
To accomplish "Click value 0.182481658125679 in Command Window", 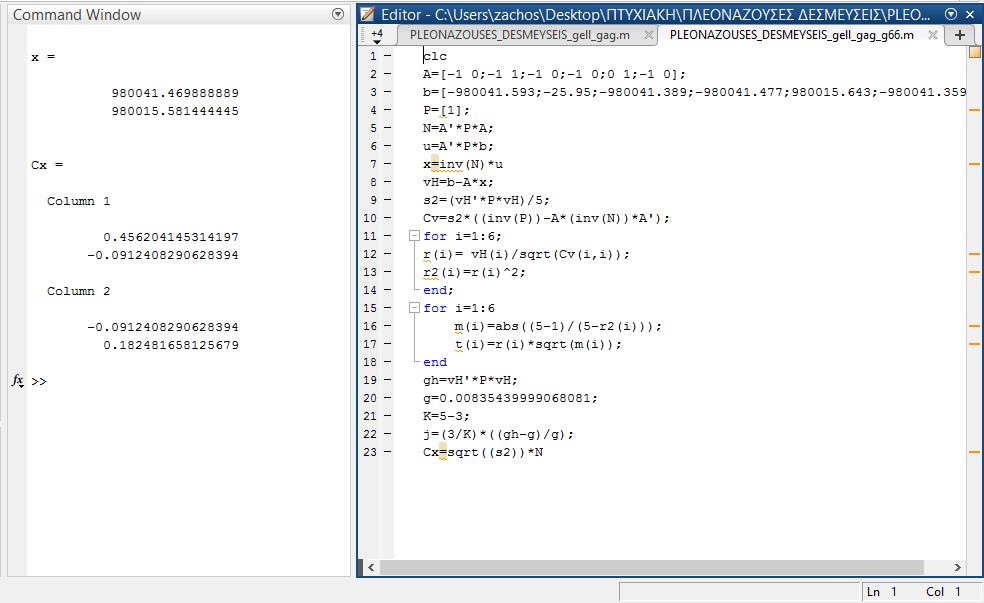I will click(x=171, y=345).
